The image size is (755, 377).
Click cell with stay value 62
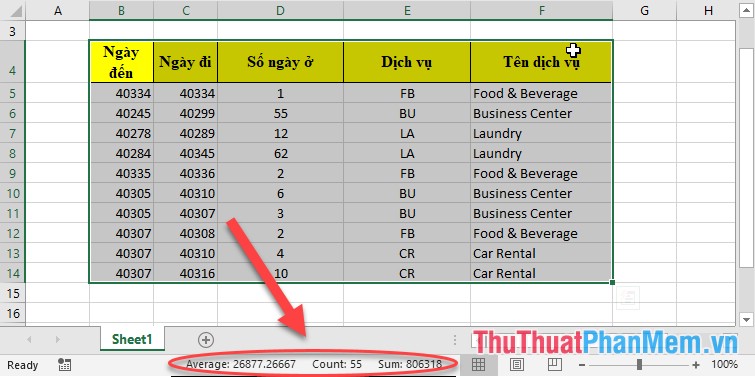pyautogui.click(x=281, y=153)
